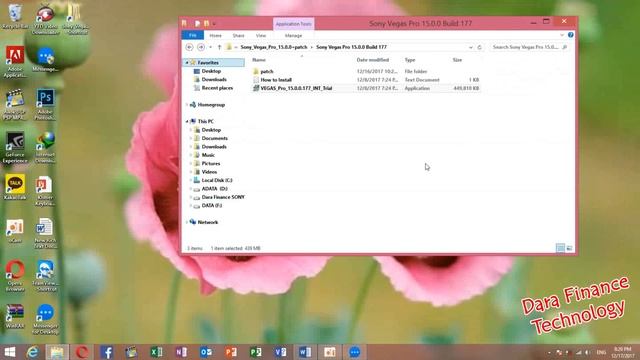The image size is (640, 360).
Task: Select Internet Download Manager desktop icon
Action: (45, 147)
